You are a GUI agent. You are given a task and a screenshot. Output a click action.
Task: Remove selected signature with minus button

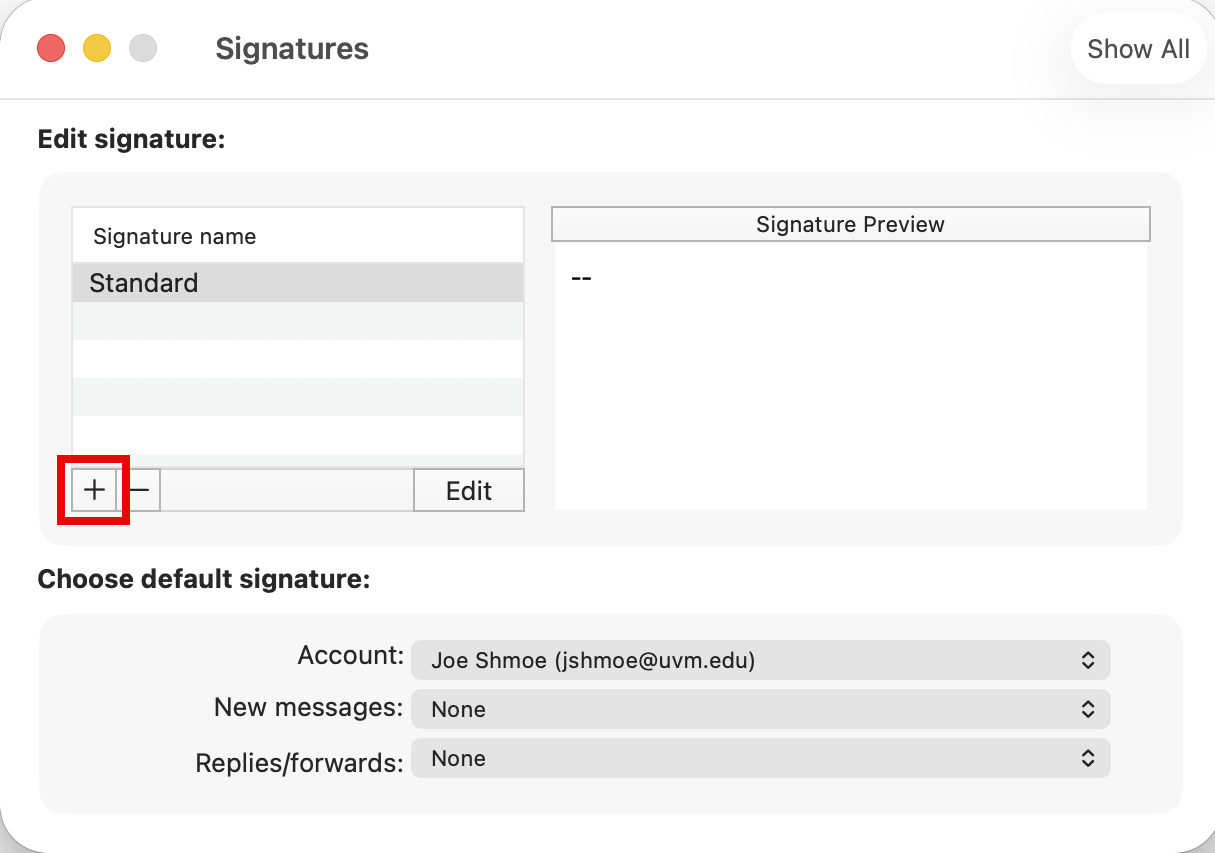(x=140, y=490)
